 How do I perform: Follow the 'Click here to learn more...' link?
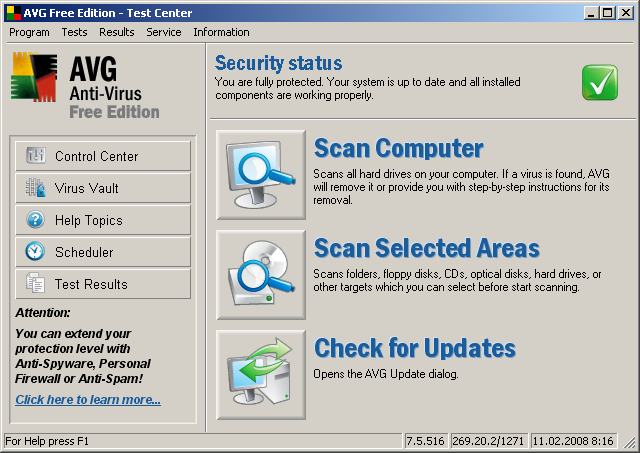click(x=88, y=400)
